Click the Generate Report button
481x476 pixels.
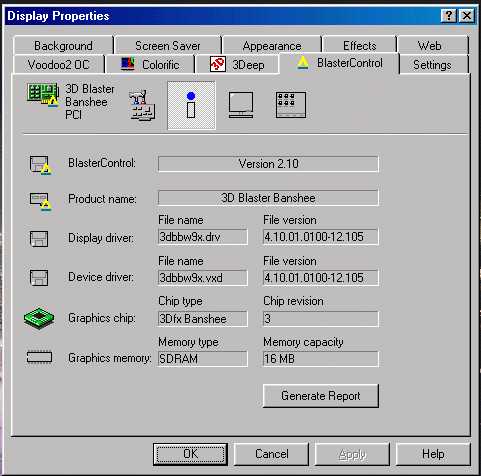(x=321, y=396)
